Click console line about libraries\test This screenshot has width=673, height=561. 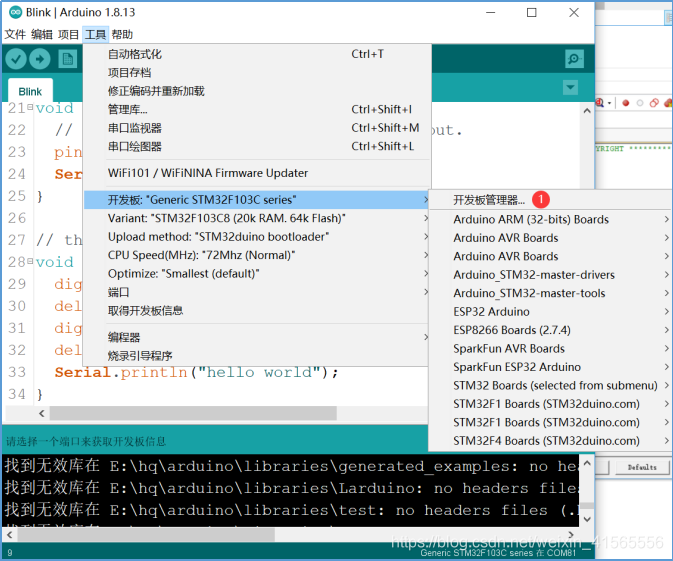pos(291,510)
